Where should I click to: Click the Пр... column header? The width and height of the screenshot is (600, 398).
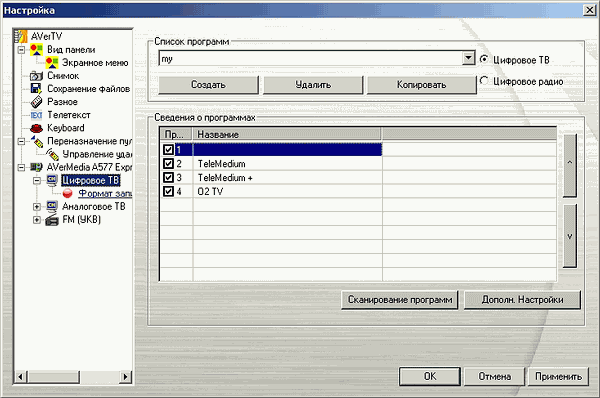pos(176,134)
